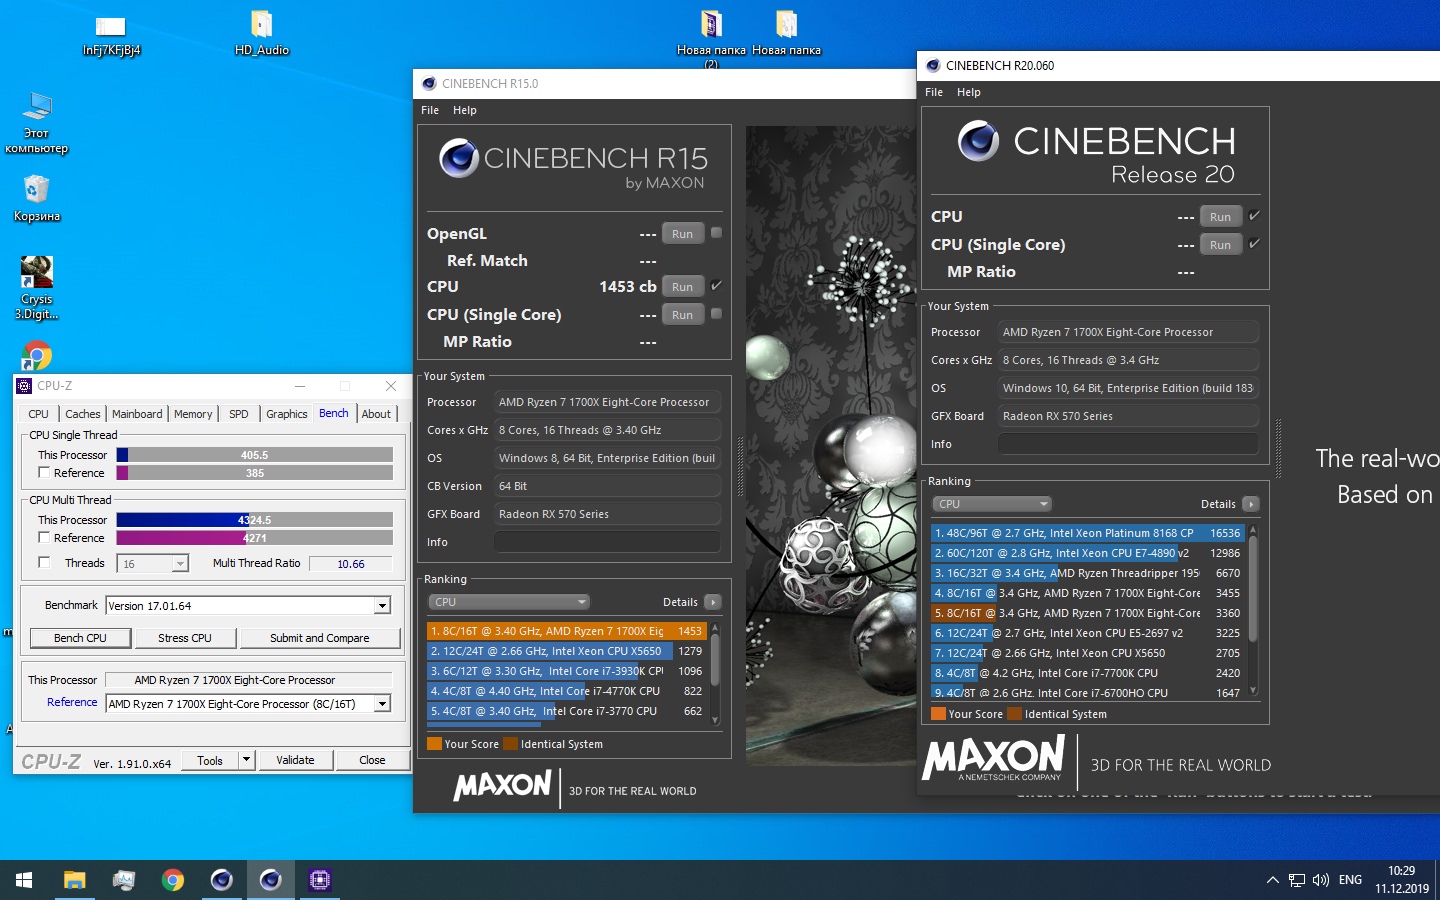
Task: Show hidden system tray icons
Action: (x=1272, y=880)
